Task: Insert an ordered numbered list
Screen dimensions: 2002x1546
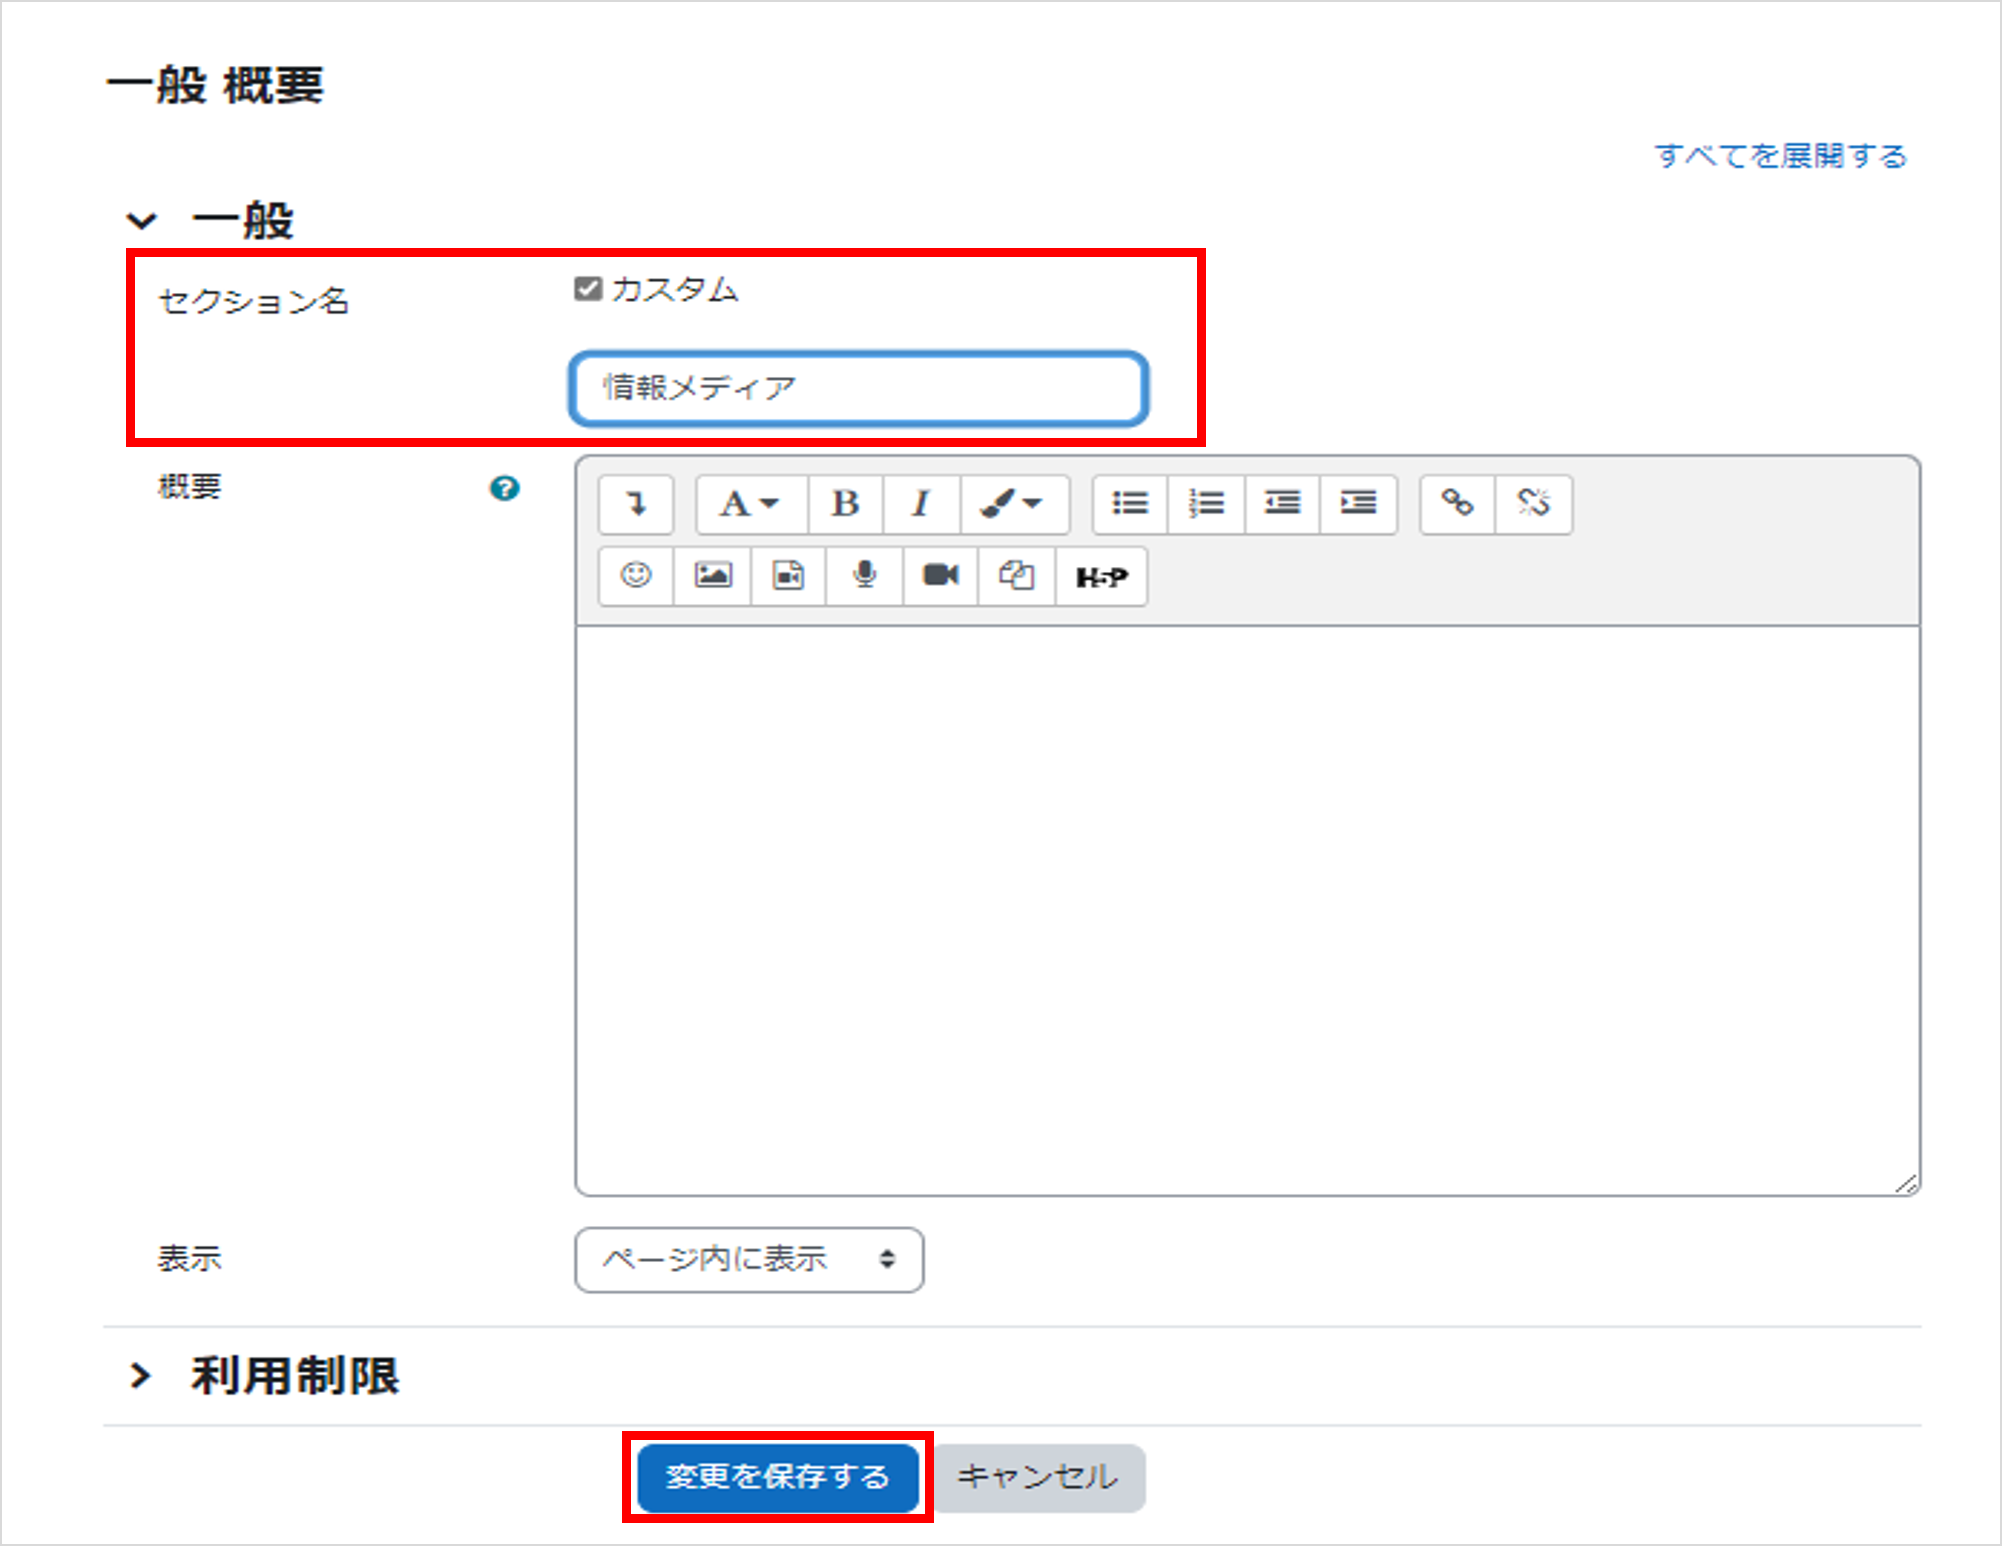Action: [1206, 503]
